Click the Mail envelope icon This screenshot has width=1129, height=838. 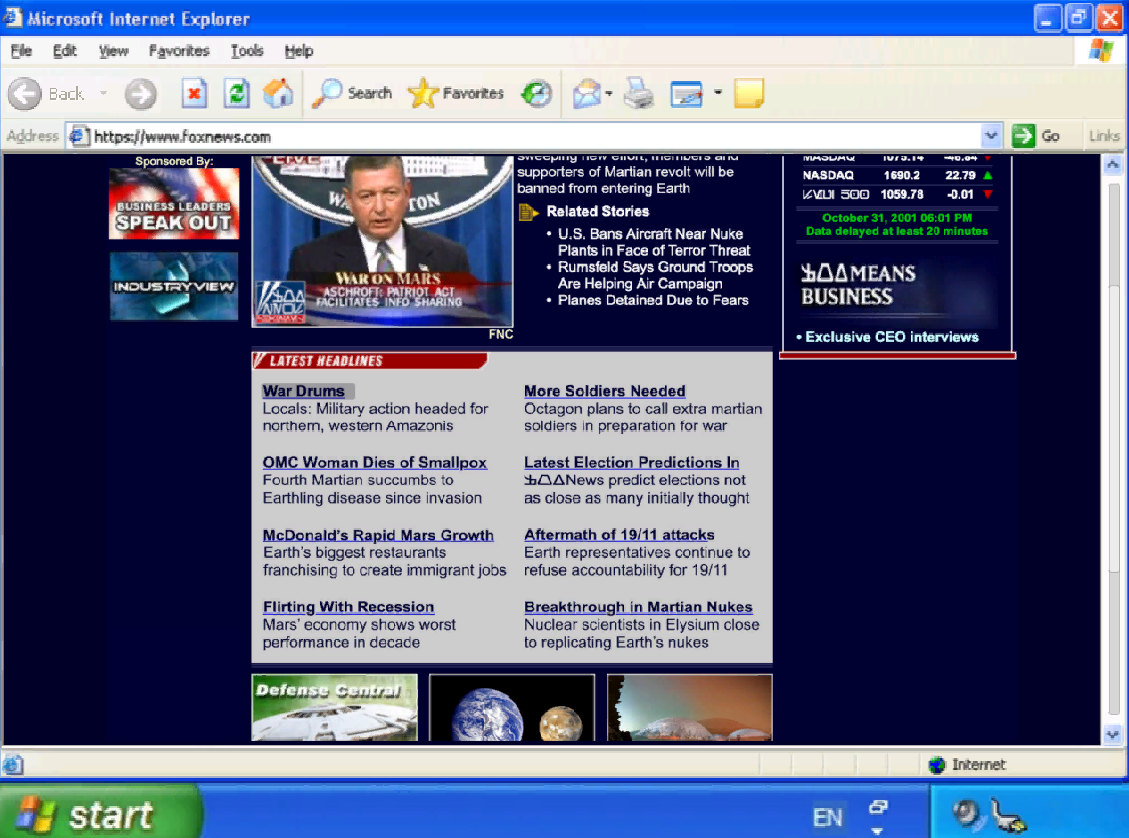587,94
